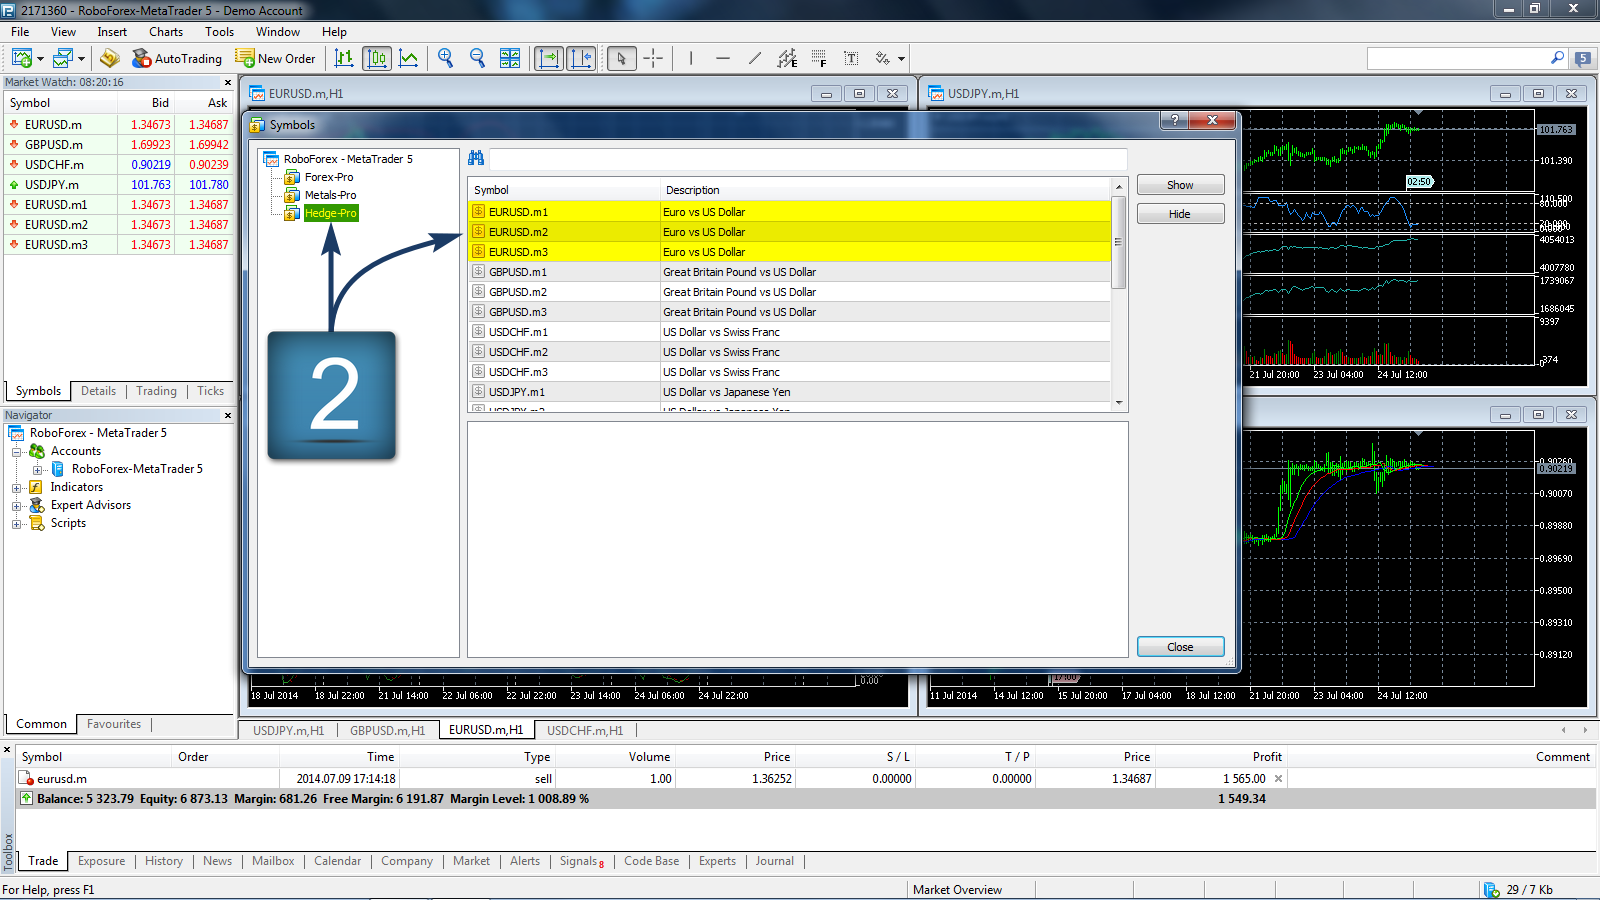Switch to bar chart display
Screen dimensions: 1600x900
344,59
